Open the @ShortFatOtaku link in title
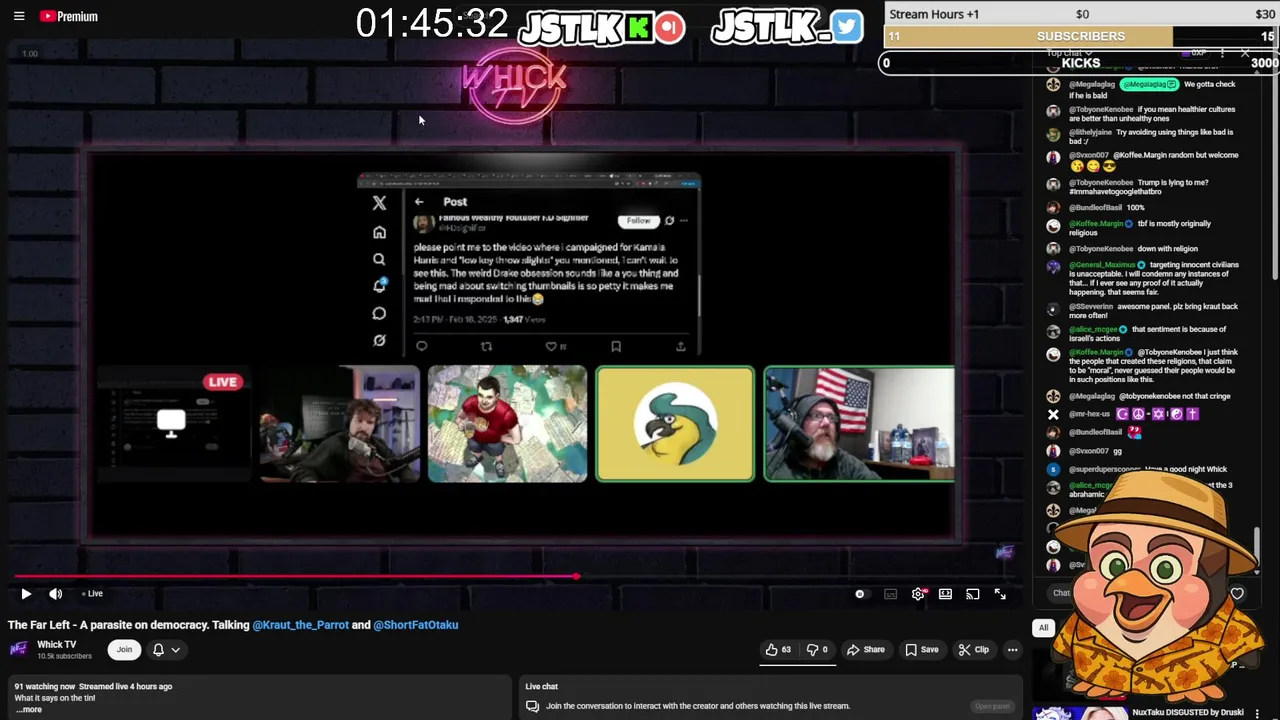The height and width of the screenshot is (720, 1280). coord(416,625)
